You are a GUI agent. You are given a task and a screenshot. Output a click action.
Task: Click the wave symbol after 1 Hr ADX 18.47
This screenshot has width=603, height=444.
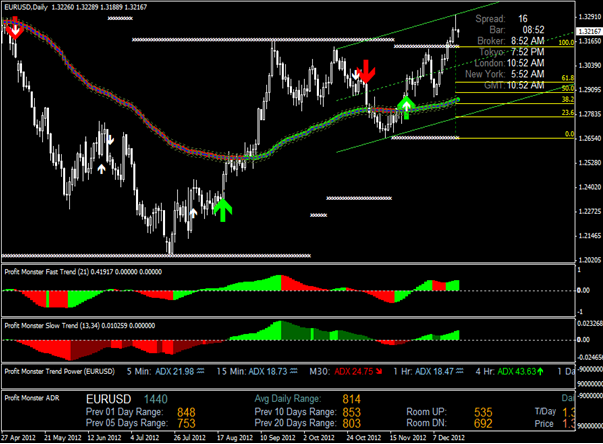tap(459, 371)
